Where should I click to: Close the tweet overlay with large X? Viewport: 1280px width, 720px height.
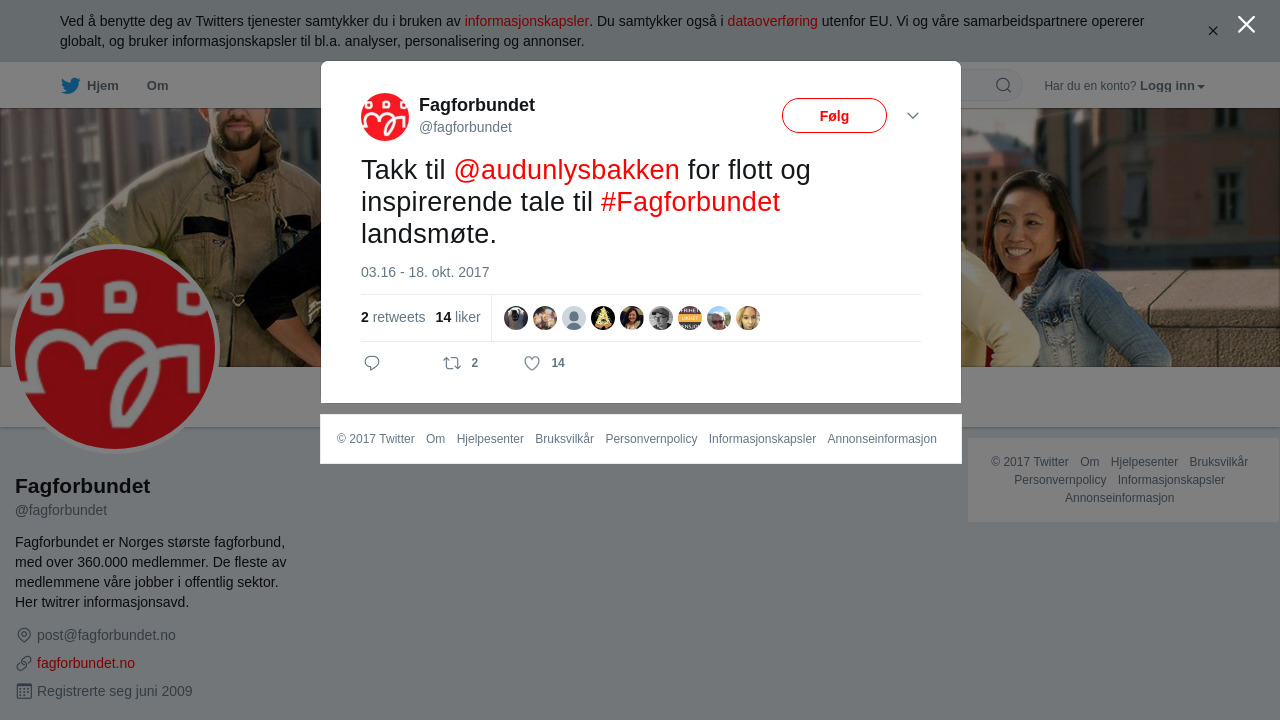point(1246,24)
